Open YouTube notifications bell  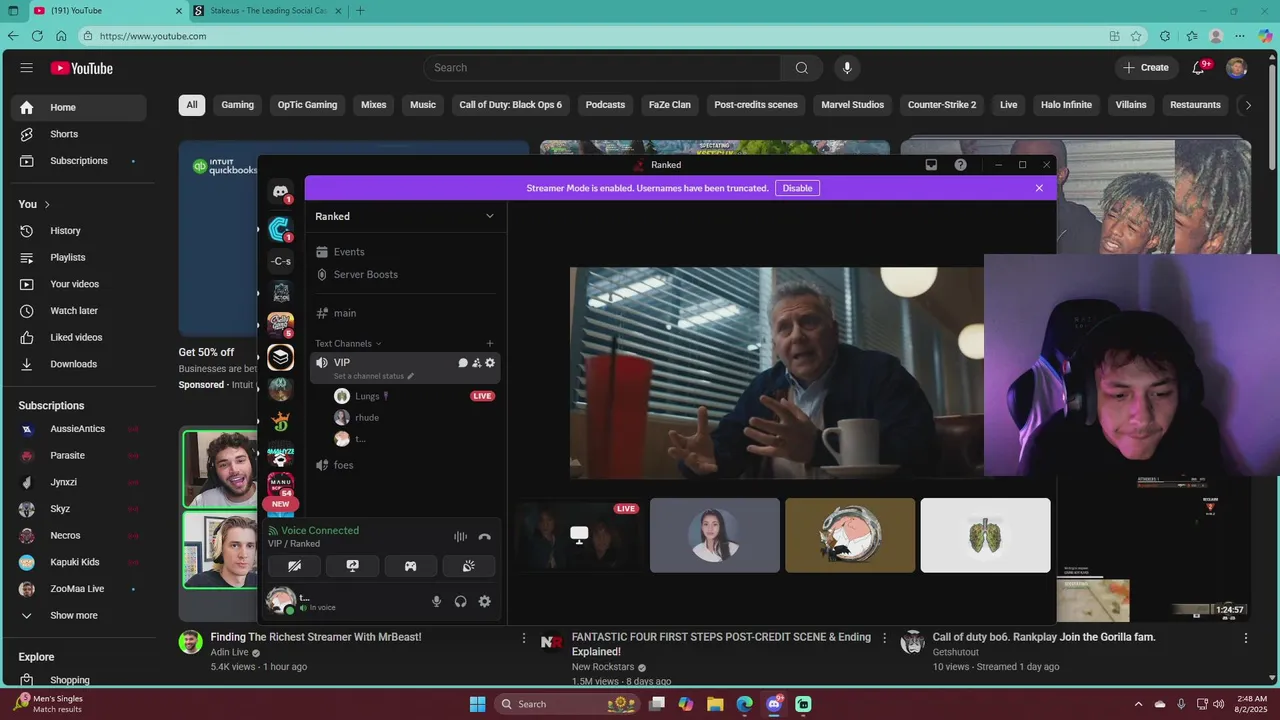pyautogui.click(x=1198, y=68)
